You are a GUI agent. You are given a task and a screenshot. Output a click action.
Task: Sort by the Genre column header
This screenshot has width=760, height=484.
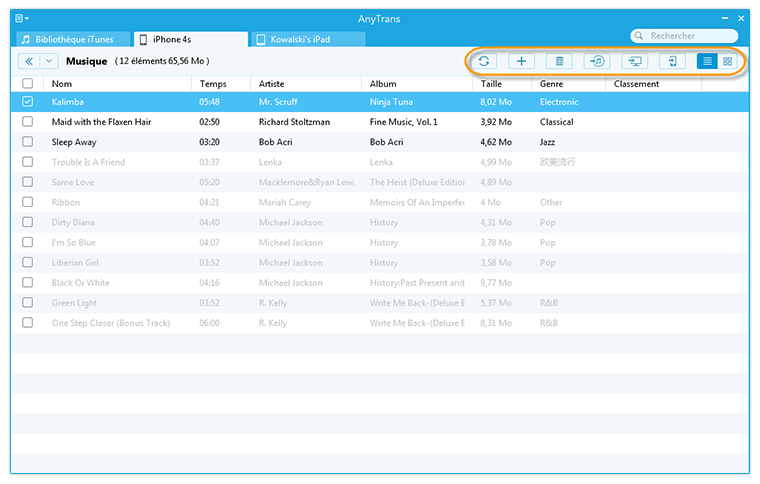(569, 84)
